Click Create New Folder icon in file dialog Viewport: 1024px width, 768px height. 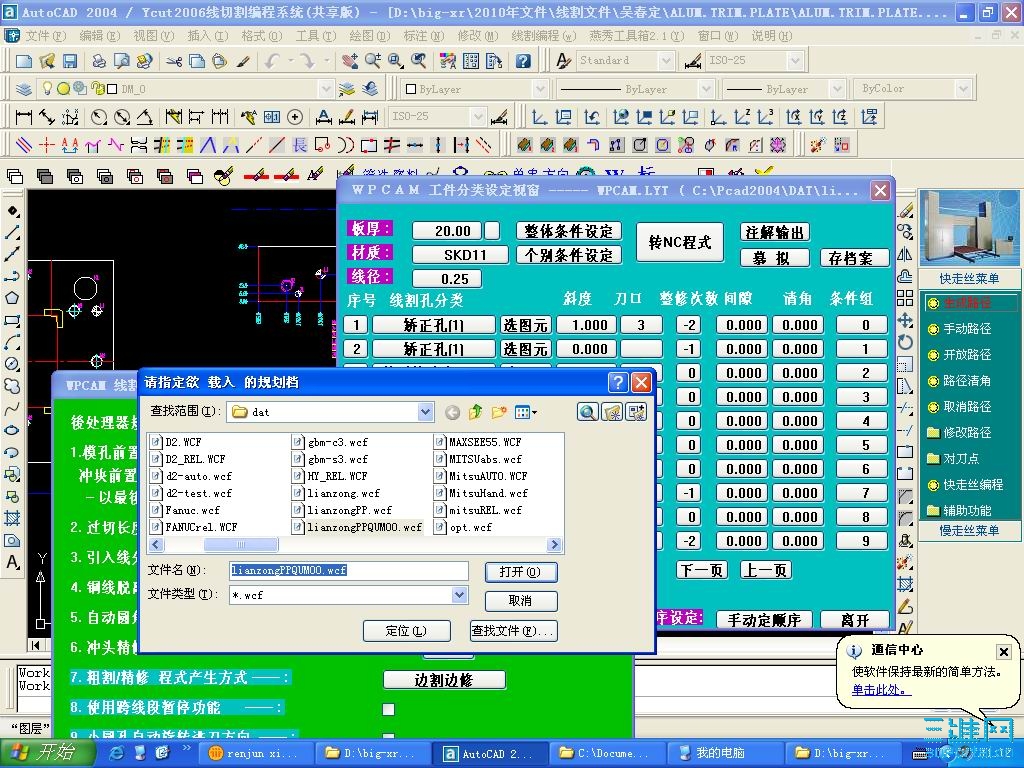click(x=499, y=412)
